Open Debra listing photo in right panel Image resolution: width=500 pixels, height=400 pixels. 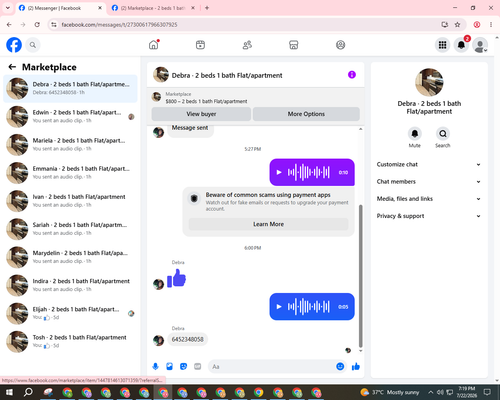click(x=429, y=82)
